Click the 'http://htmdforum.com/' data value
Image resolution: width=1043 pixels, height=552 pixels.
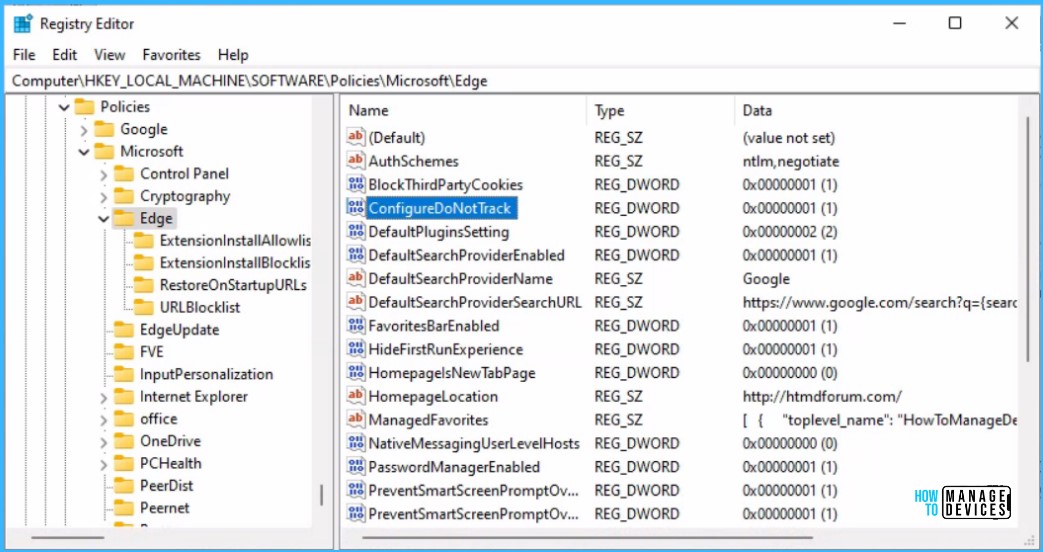pyautogui.click(x=822, y=396)
